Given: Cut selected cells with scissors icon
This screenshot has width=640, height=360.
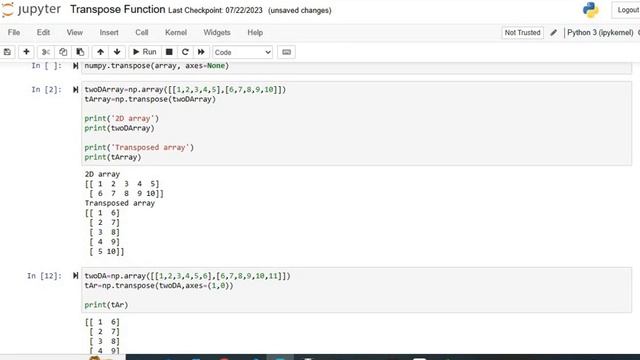Looking at the screenshot, I should pyautogui.click(x=46, y=52).
